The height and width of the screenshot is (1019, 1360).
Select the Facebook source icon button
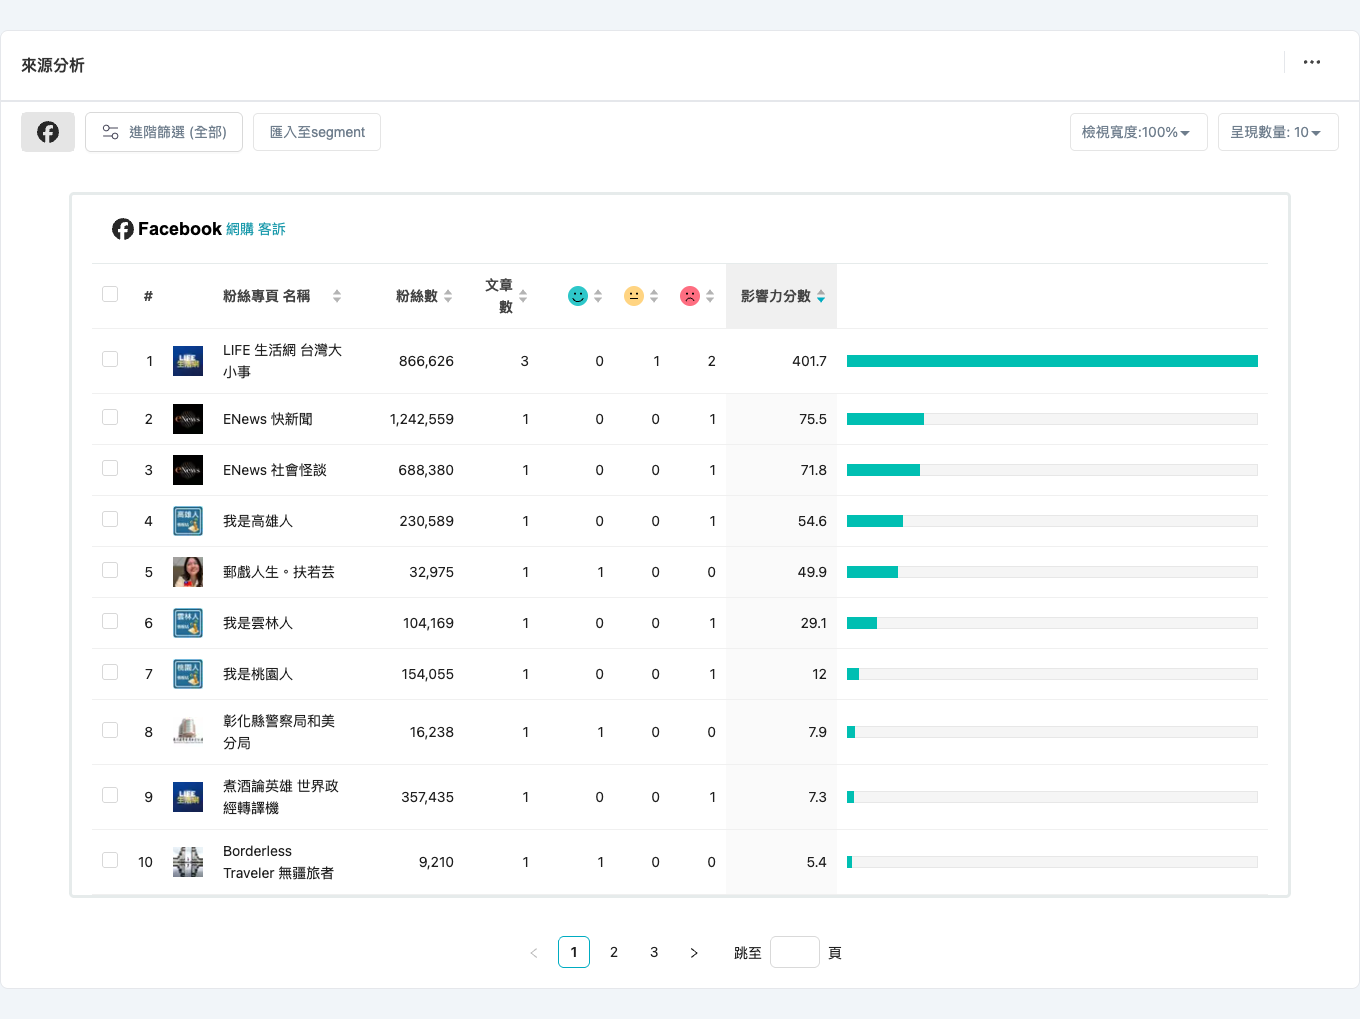[x=48, y=132]
